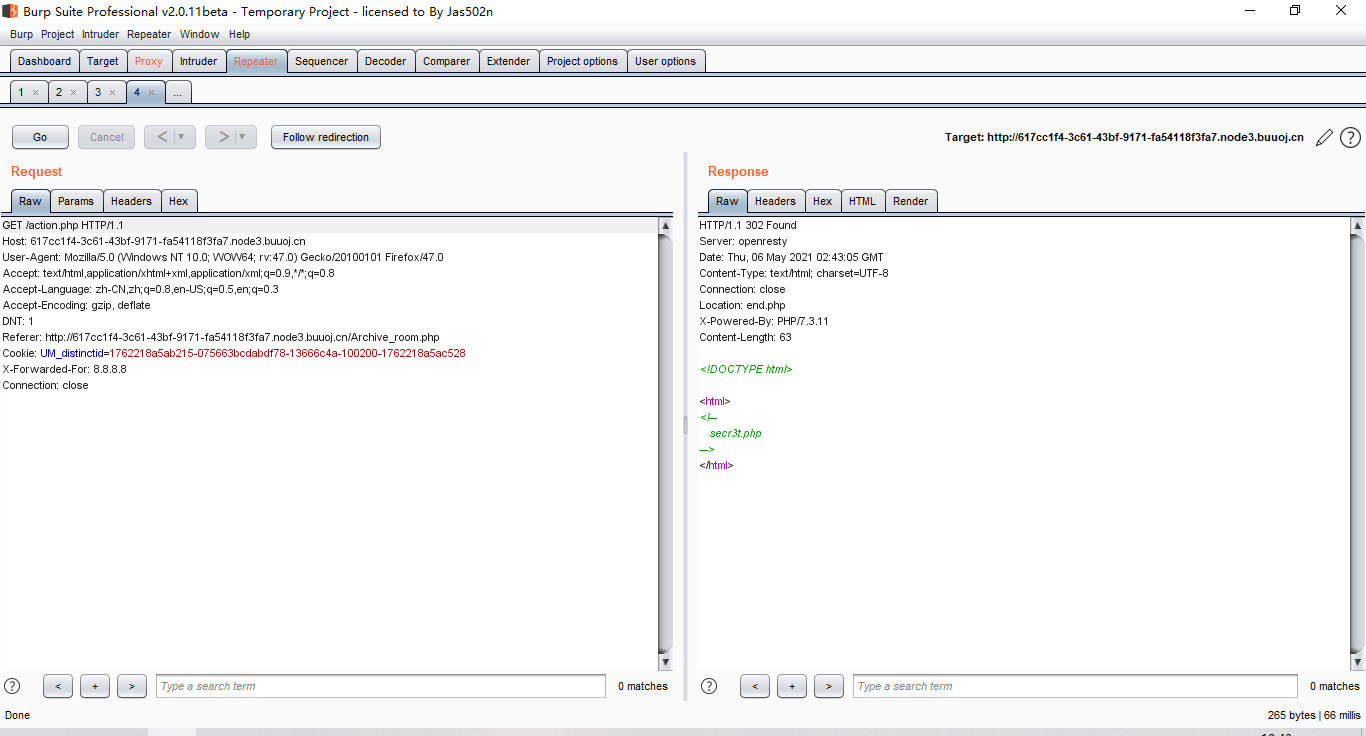1366x736 pixels.
Task: Close Repeater tab 4
Action: point(151,93)
